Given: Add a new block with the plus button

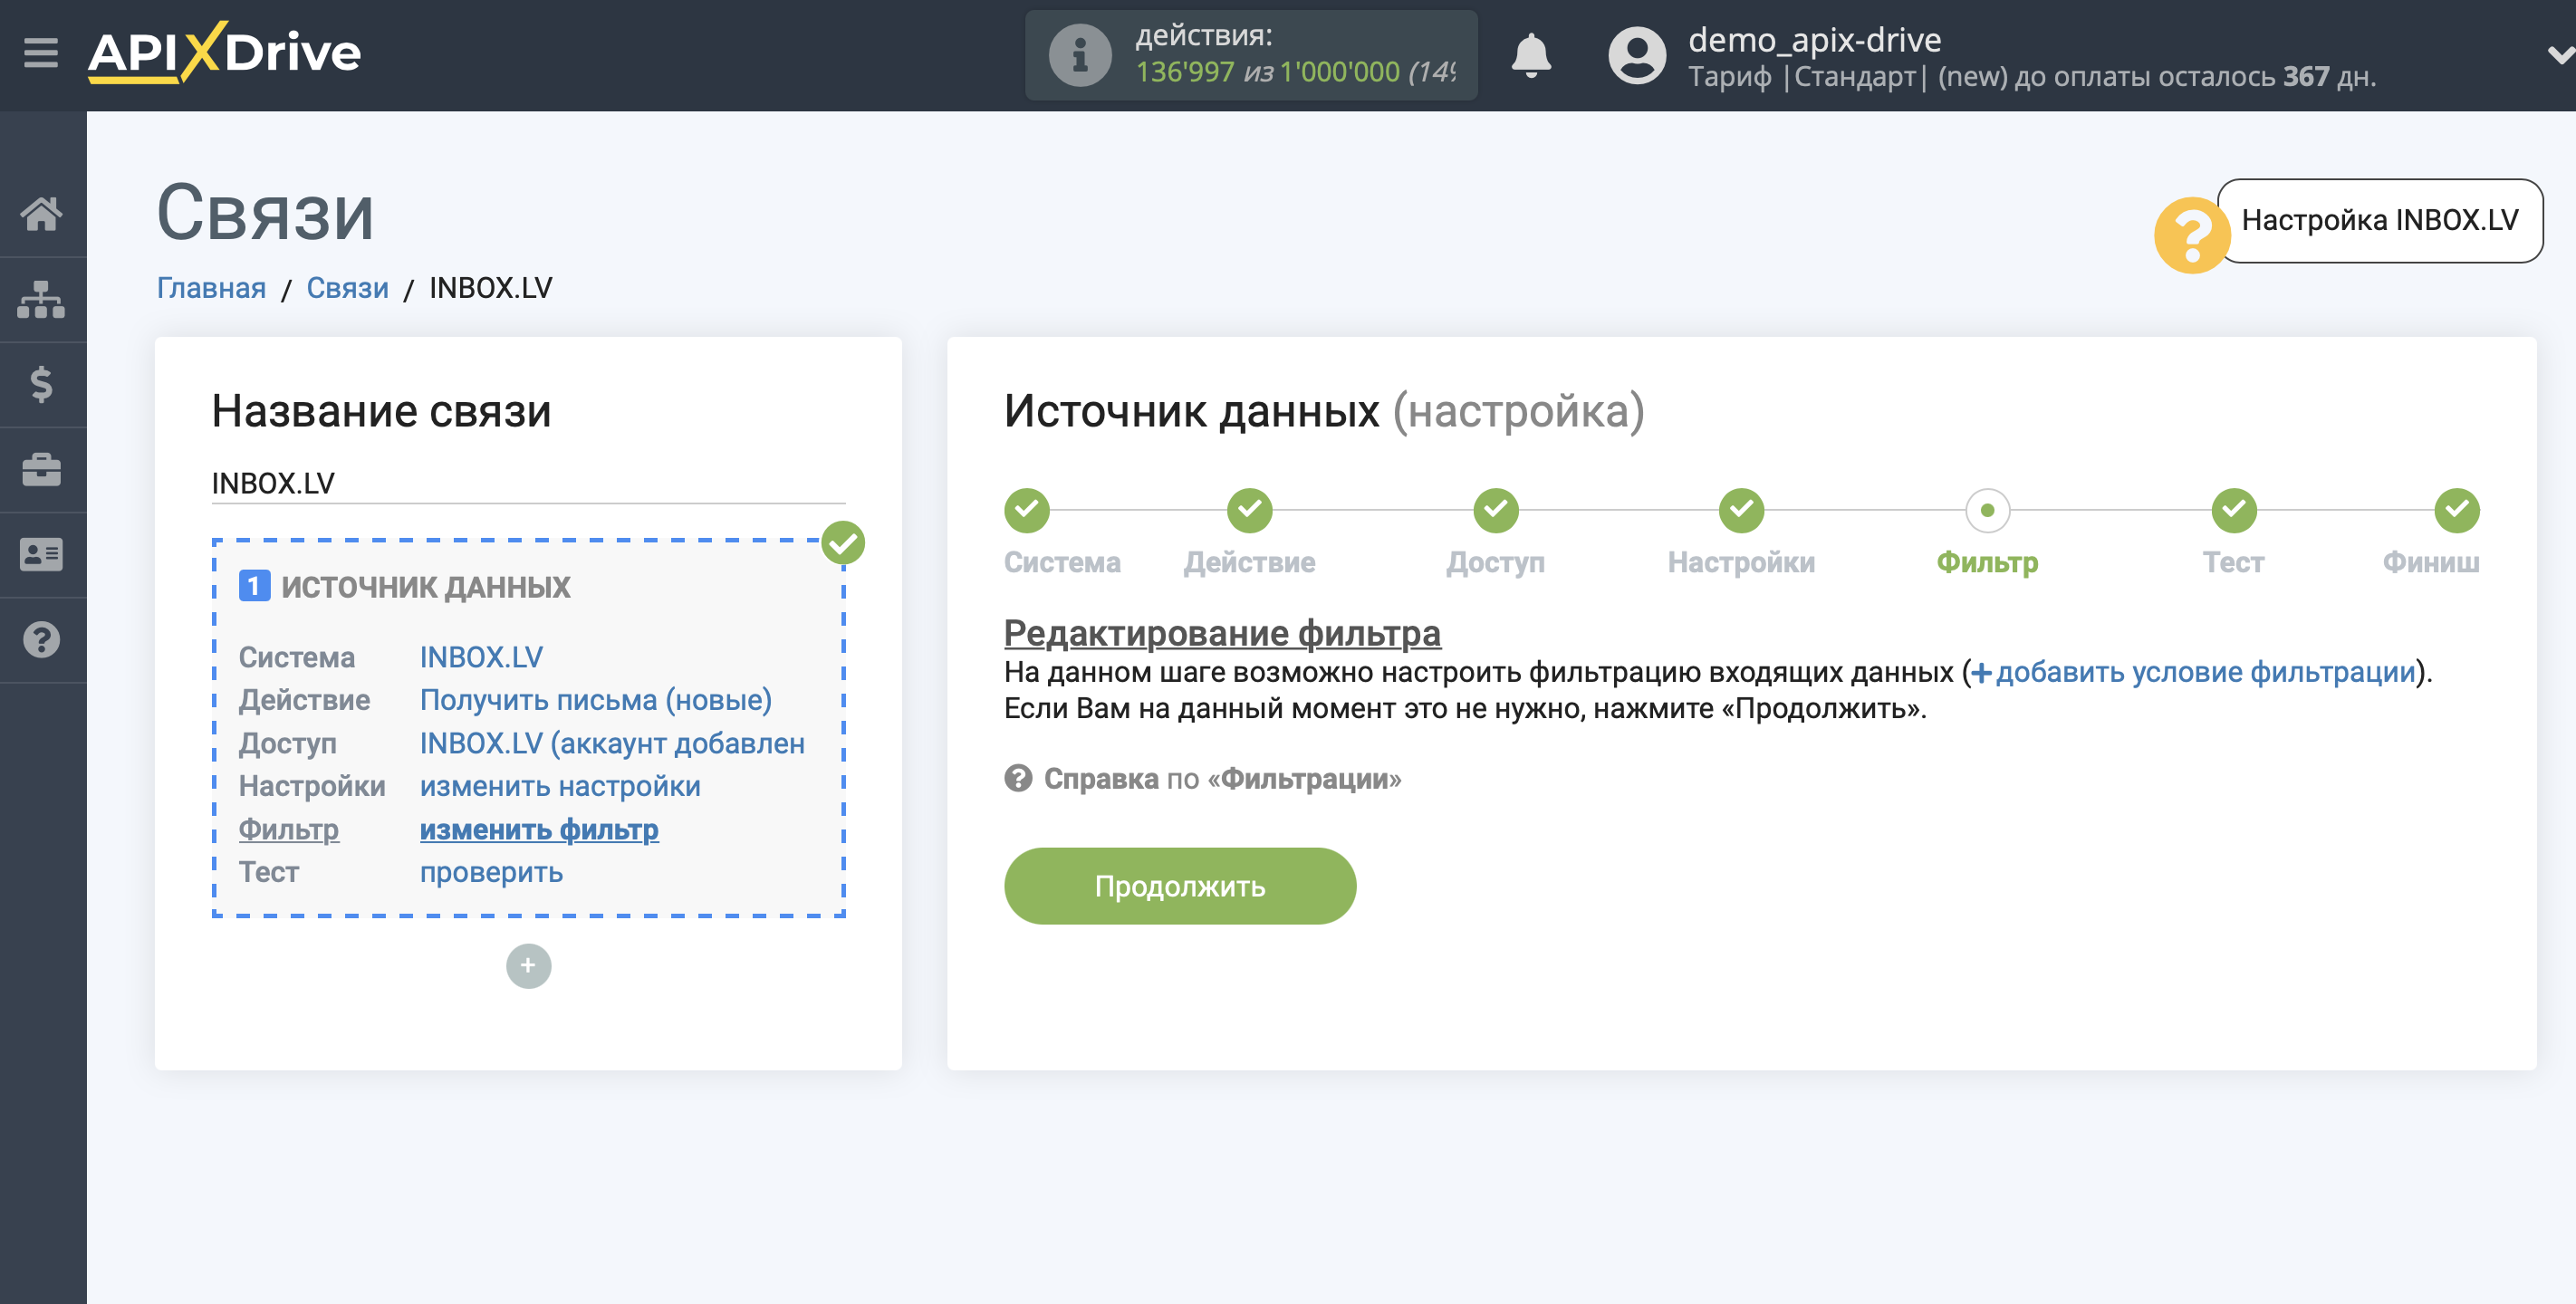Looking at the screenshot, I should [x=528, y=966].
